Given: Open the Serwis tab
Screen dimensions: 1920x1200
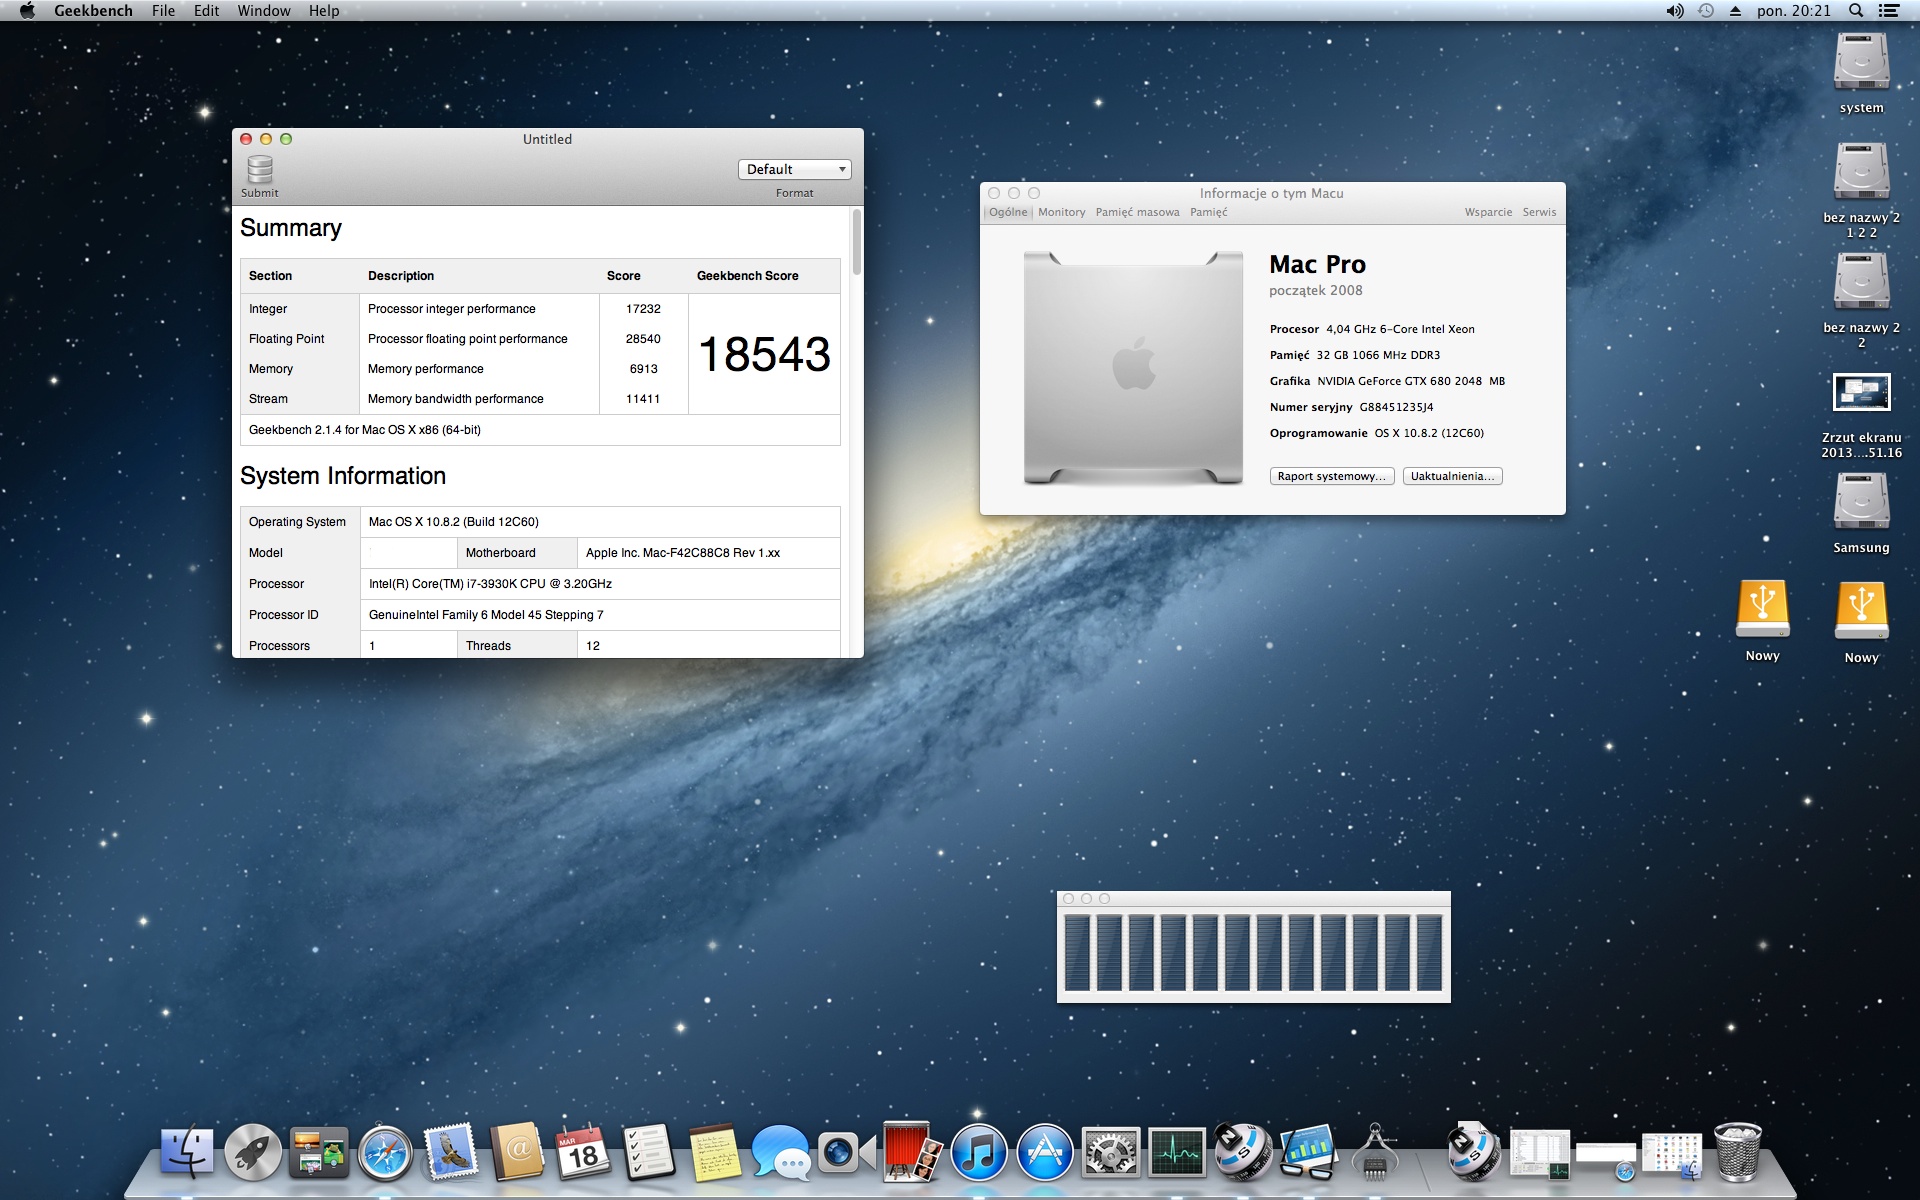Looking at the screenshot, I should 1539,212.
